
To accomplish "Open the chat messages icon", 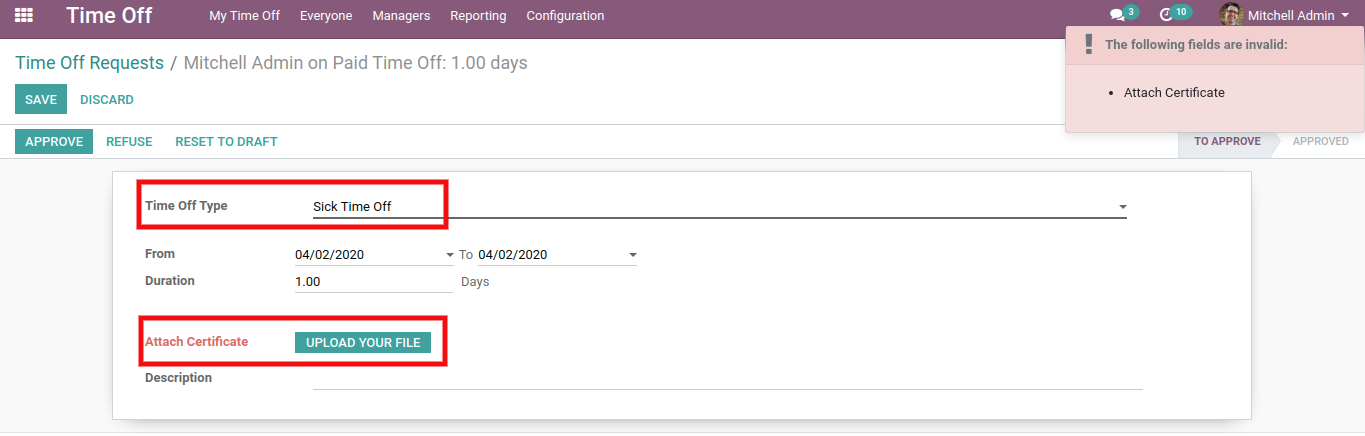I will pos(1117,16).
